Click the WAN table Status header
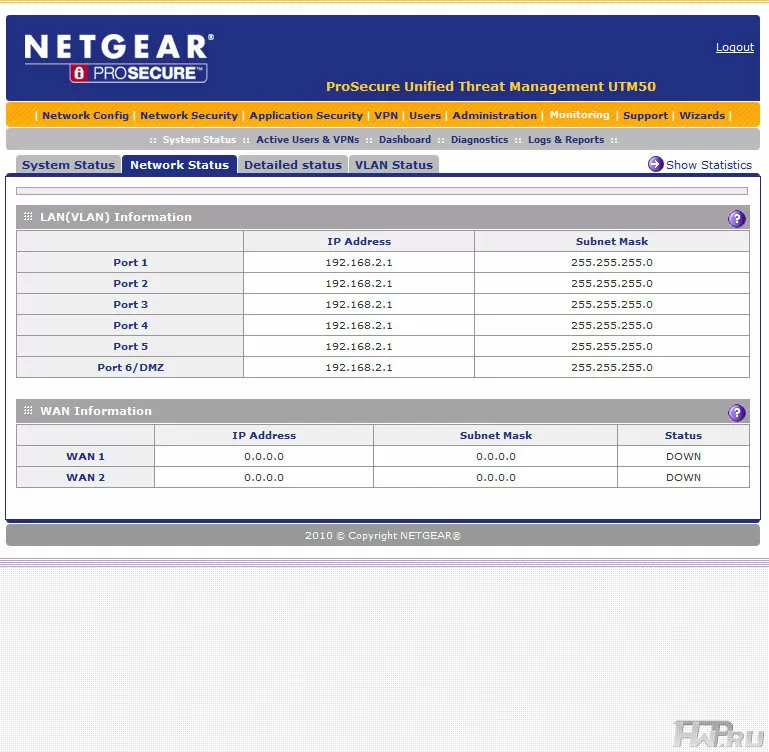The width and height of the screenshot is (769, 752). click(683, 436)
